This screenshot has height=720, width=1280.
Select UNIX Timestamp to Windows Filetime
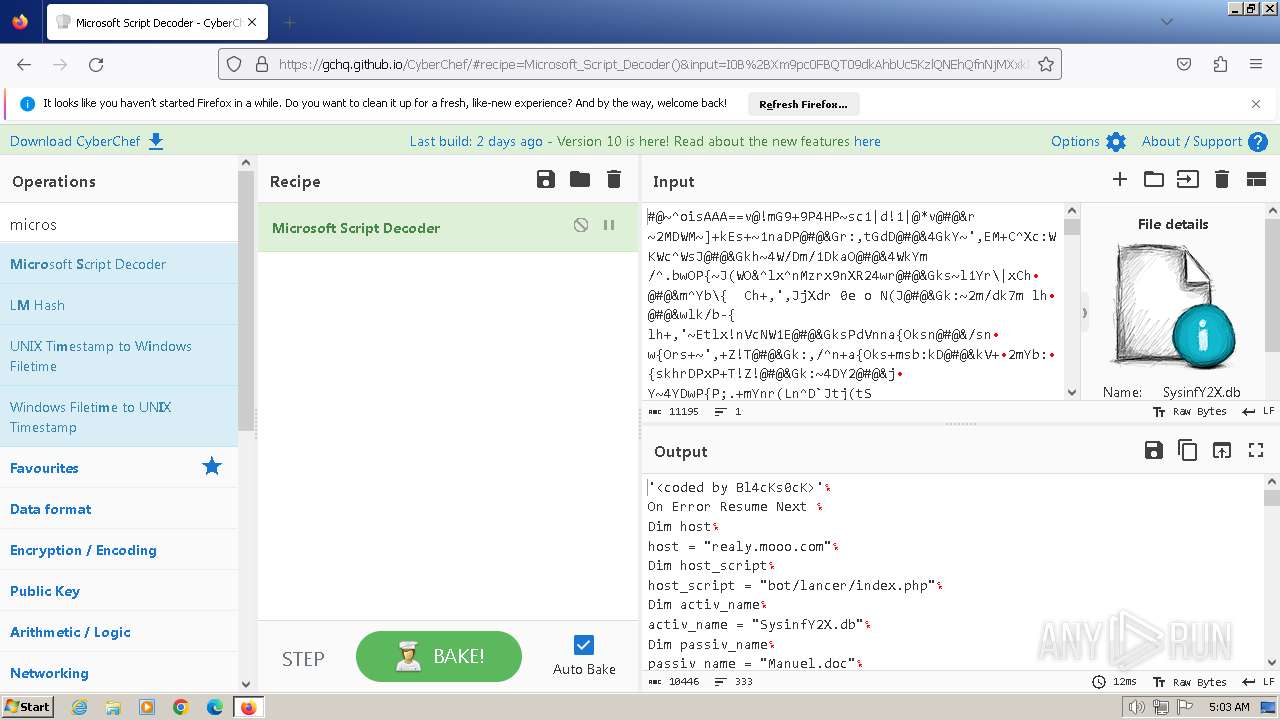pos(119,356)
